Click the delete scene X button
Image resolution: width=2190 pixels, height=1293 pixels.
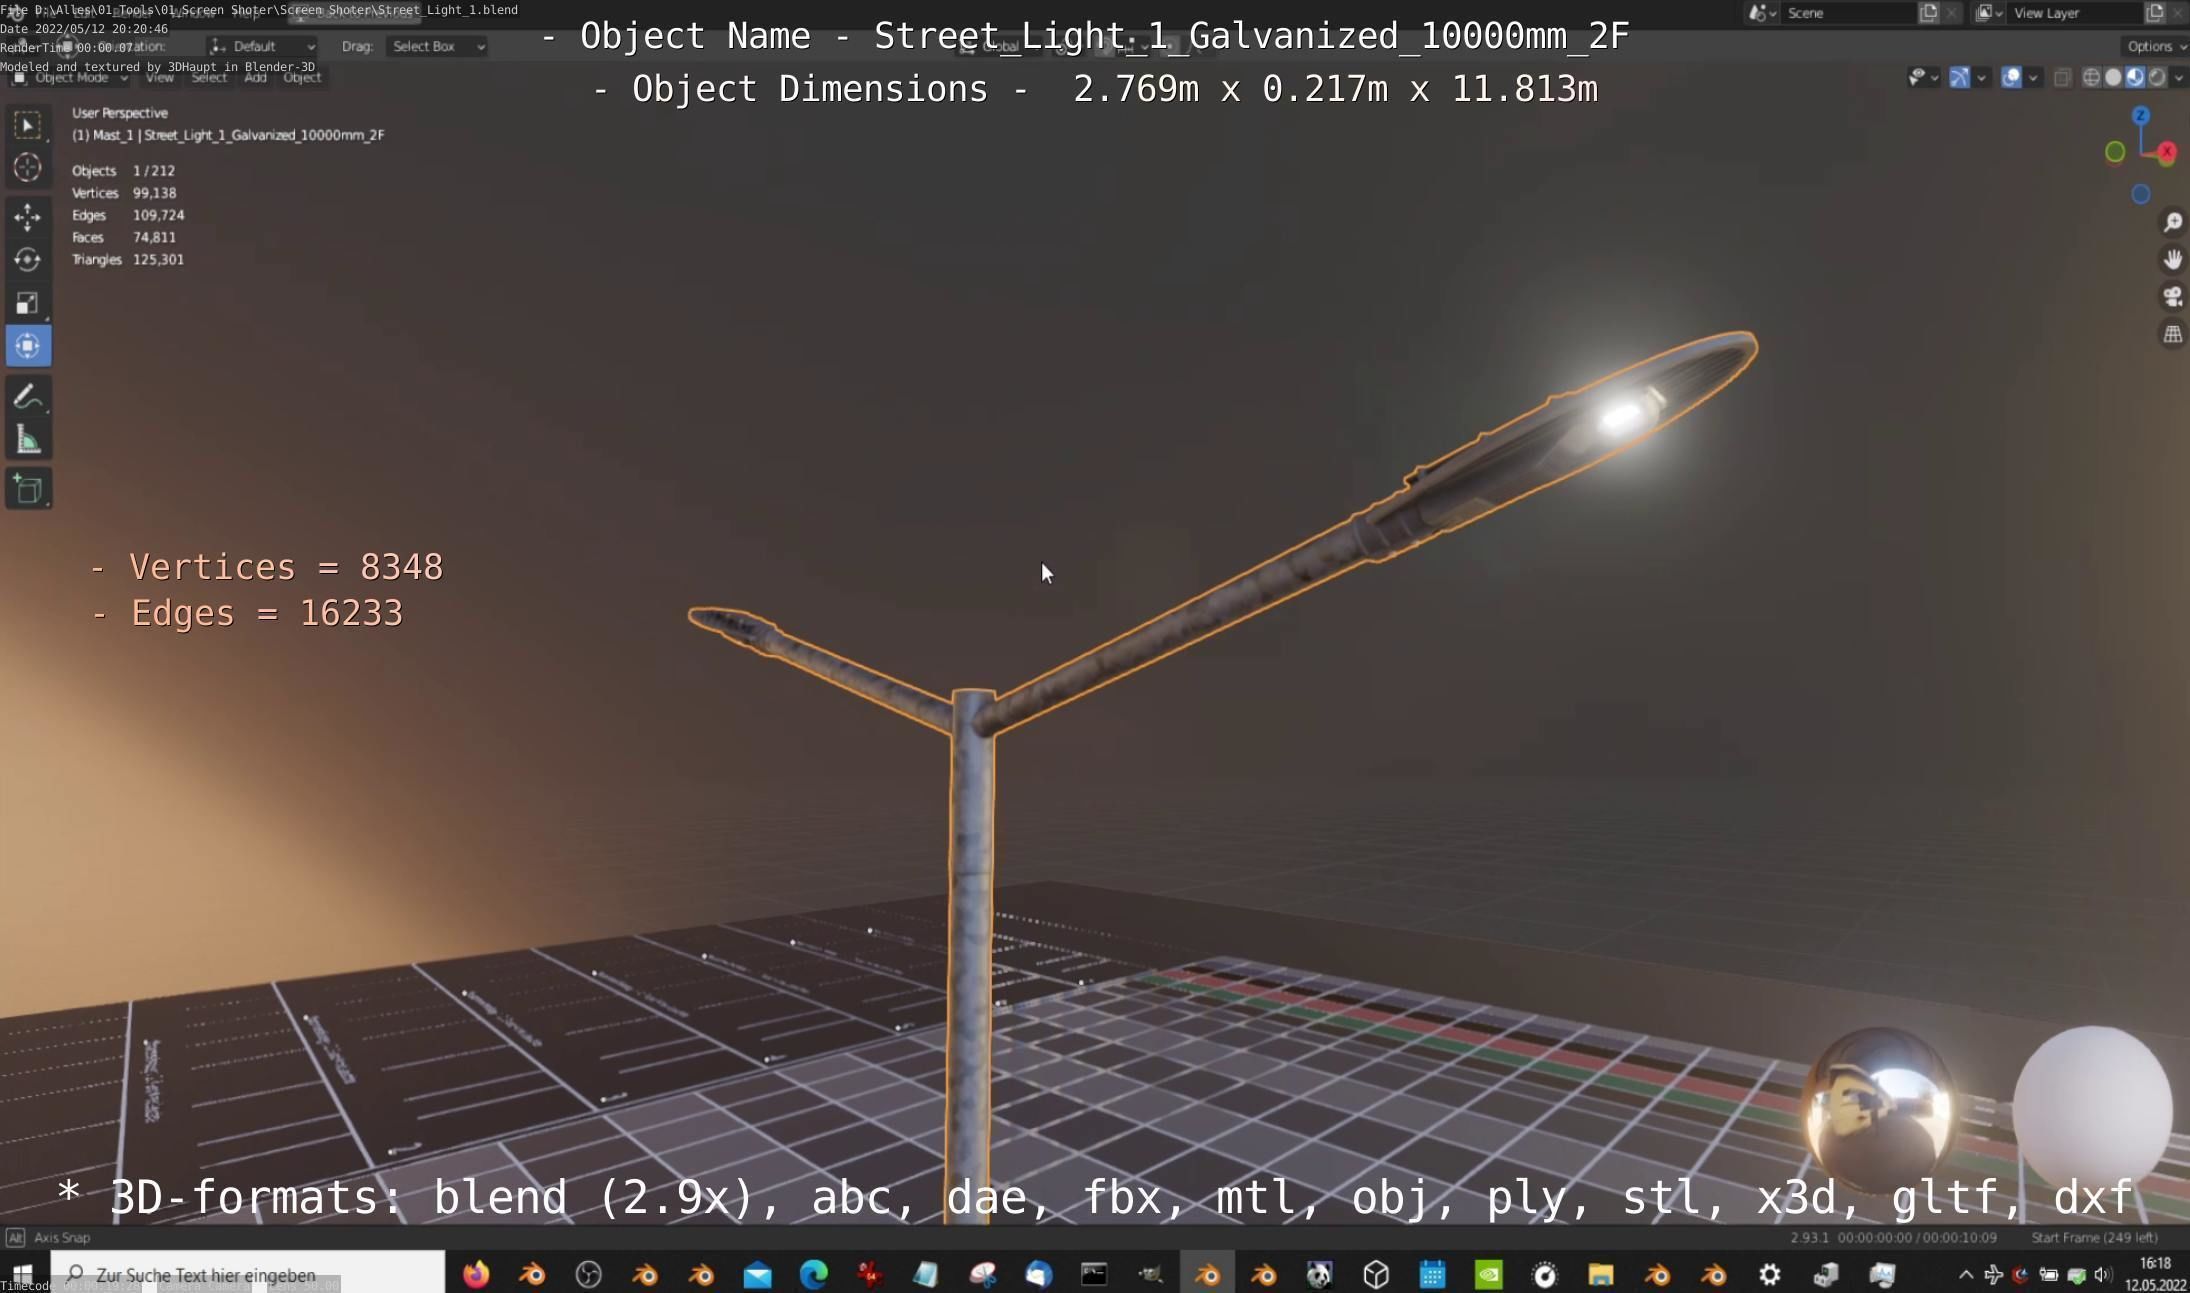tap(1951, 13)
